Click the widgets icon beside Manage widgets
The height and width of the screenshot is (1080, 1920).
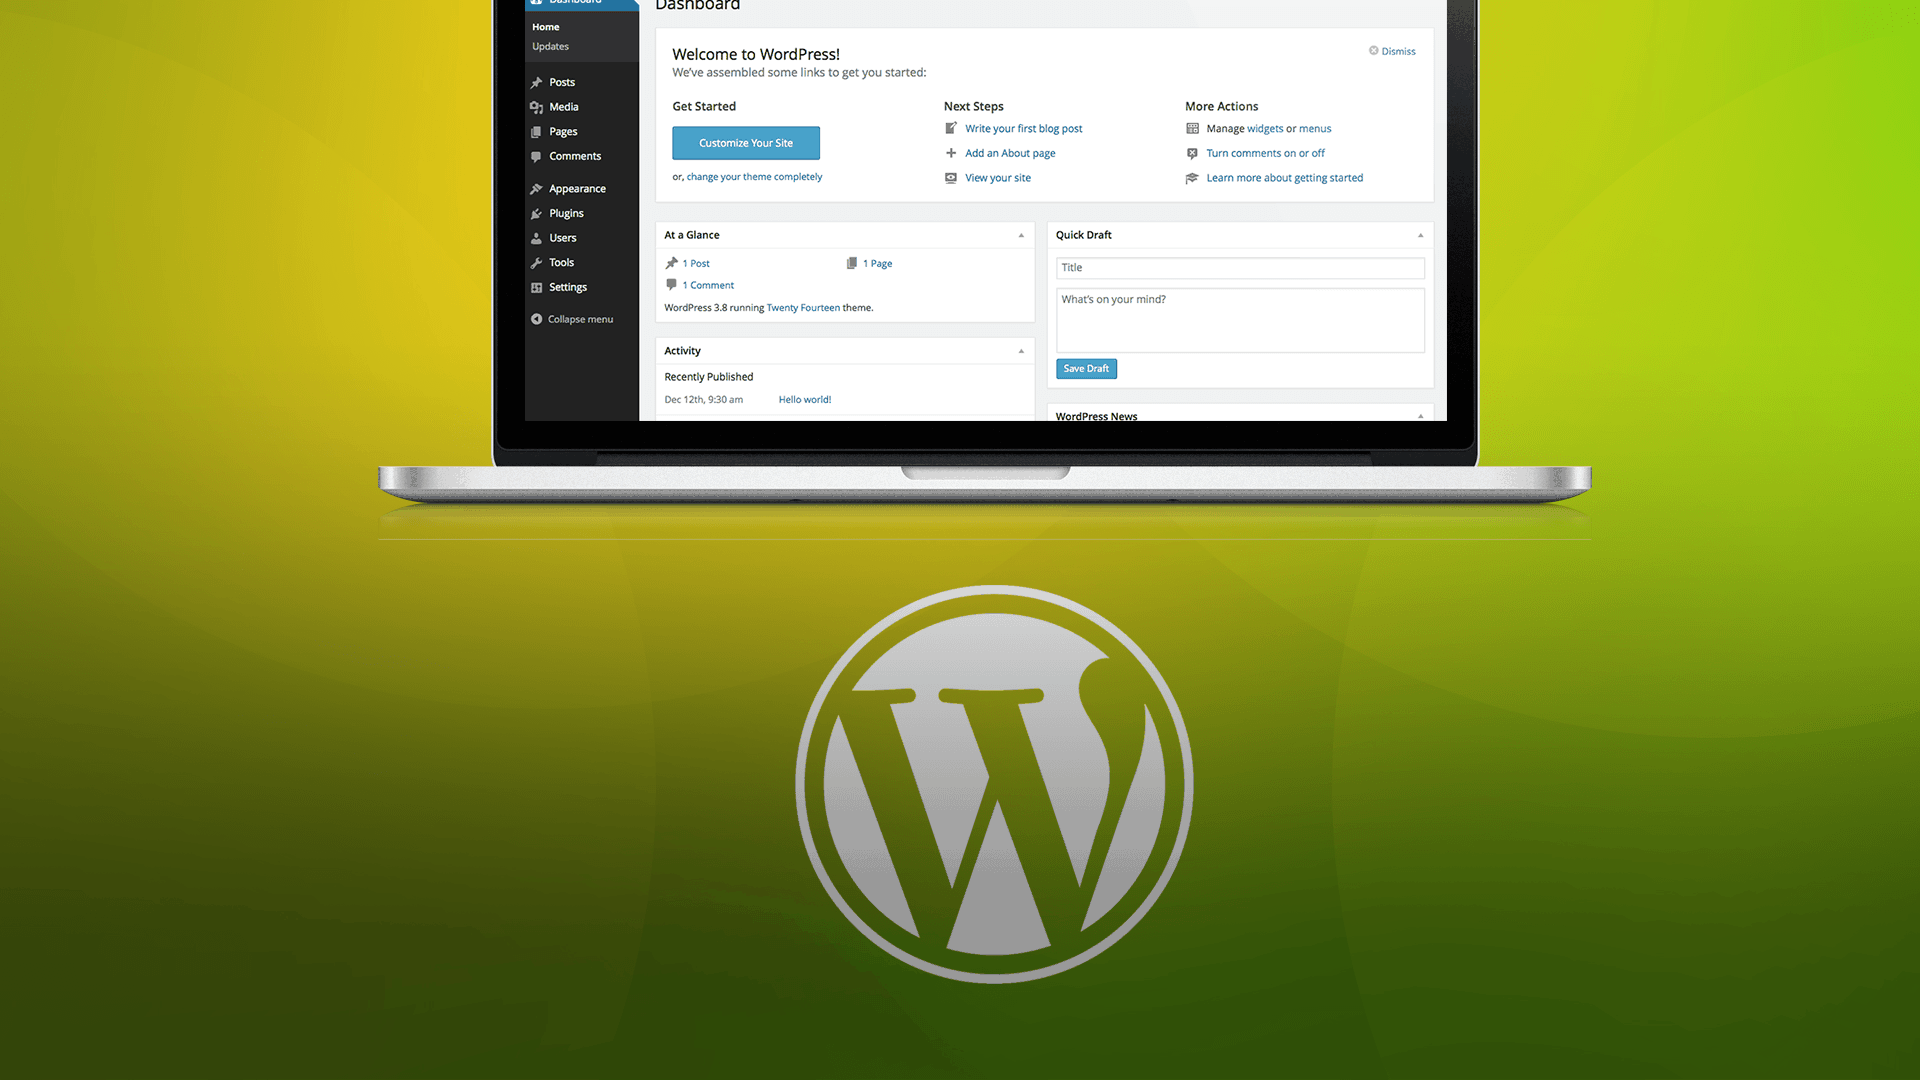click(x=1192, y=128)
